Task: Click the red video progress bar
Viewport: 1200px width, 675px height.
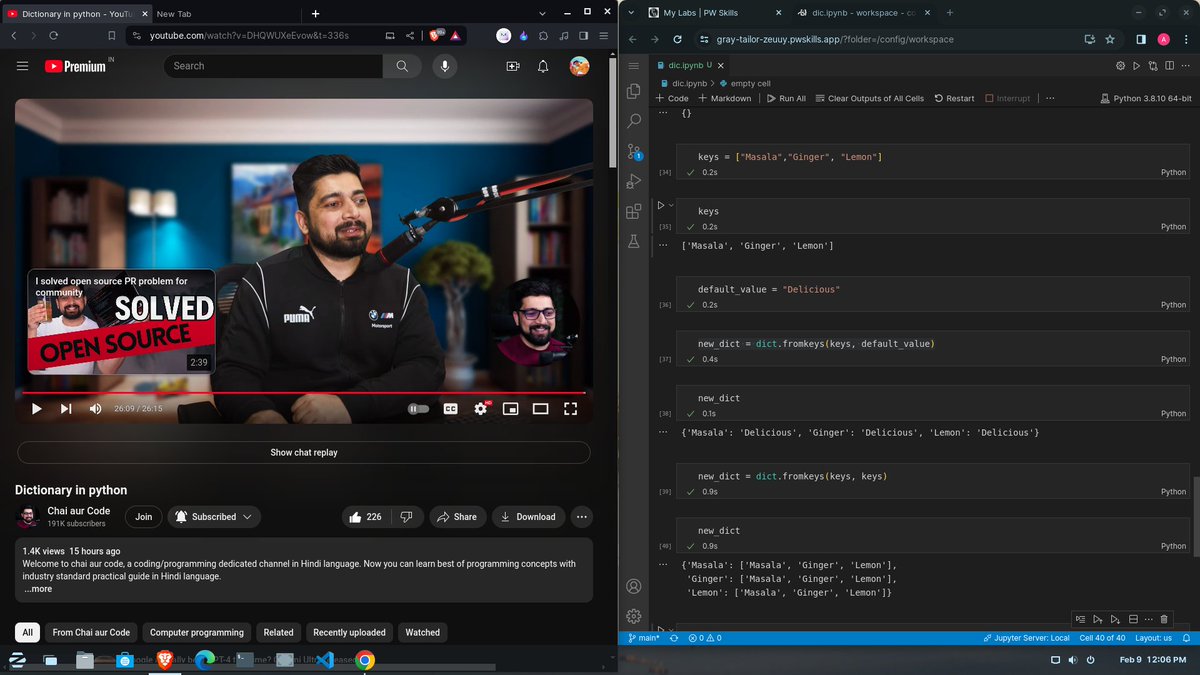Action: click(x=304, y=393)
